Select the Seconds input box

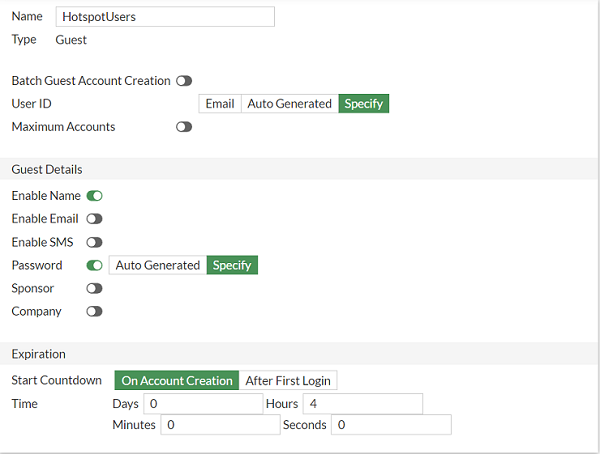click(391, 425)
